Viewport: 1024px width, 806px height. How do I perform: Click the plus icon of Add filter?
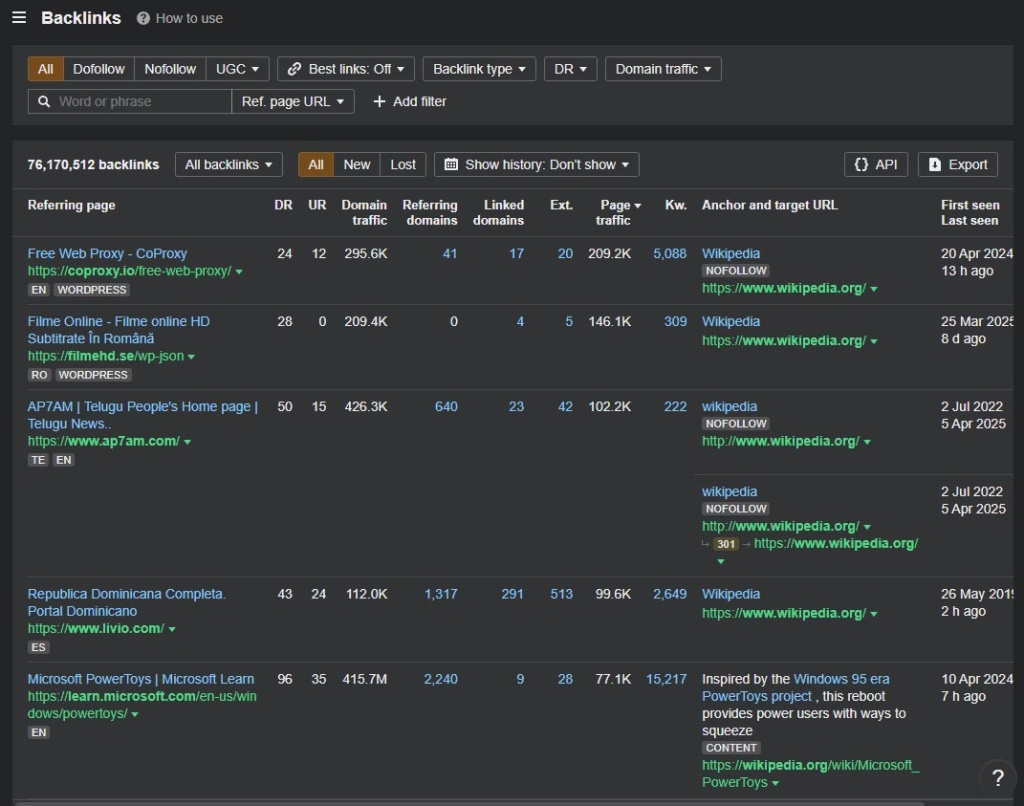click(x=379, y=101)
